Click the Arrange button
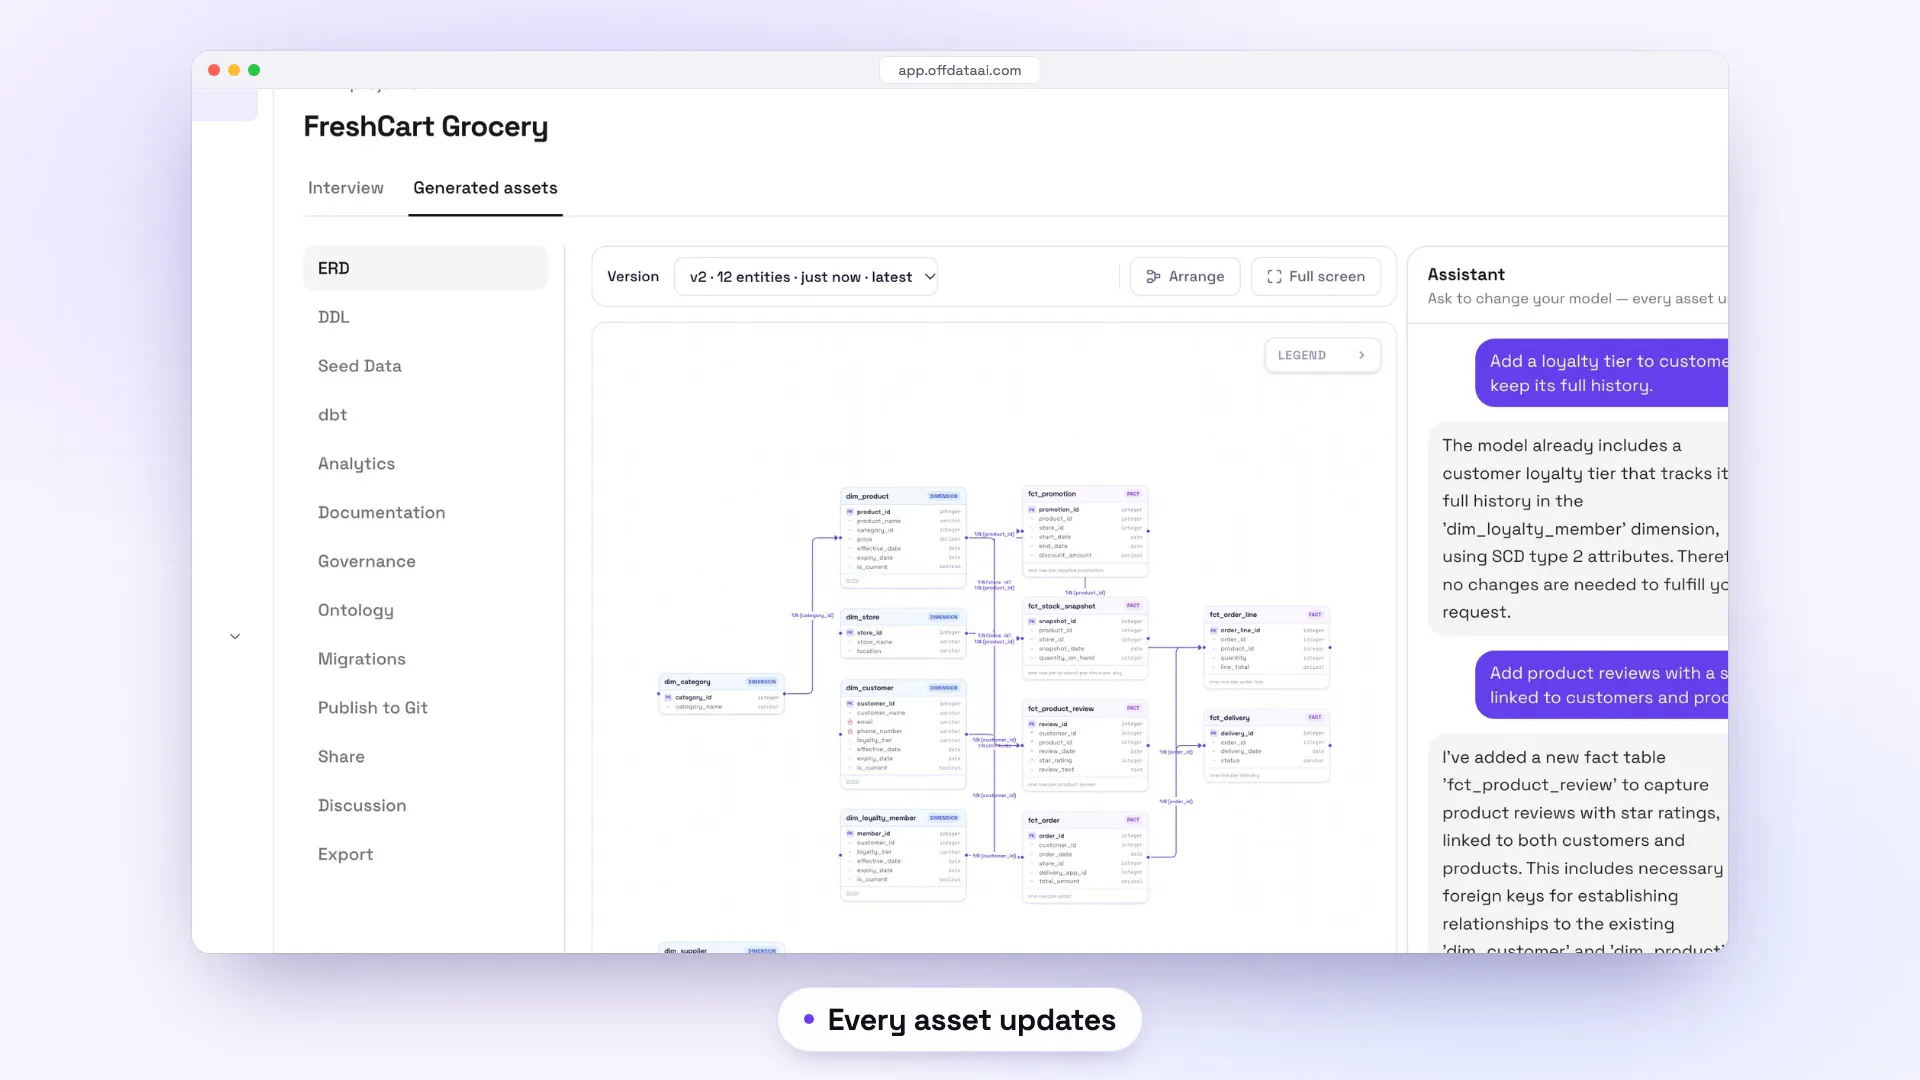 coord(1185,277)
